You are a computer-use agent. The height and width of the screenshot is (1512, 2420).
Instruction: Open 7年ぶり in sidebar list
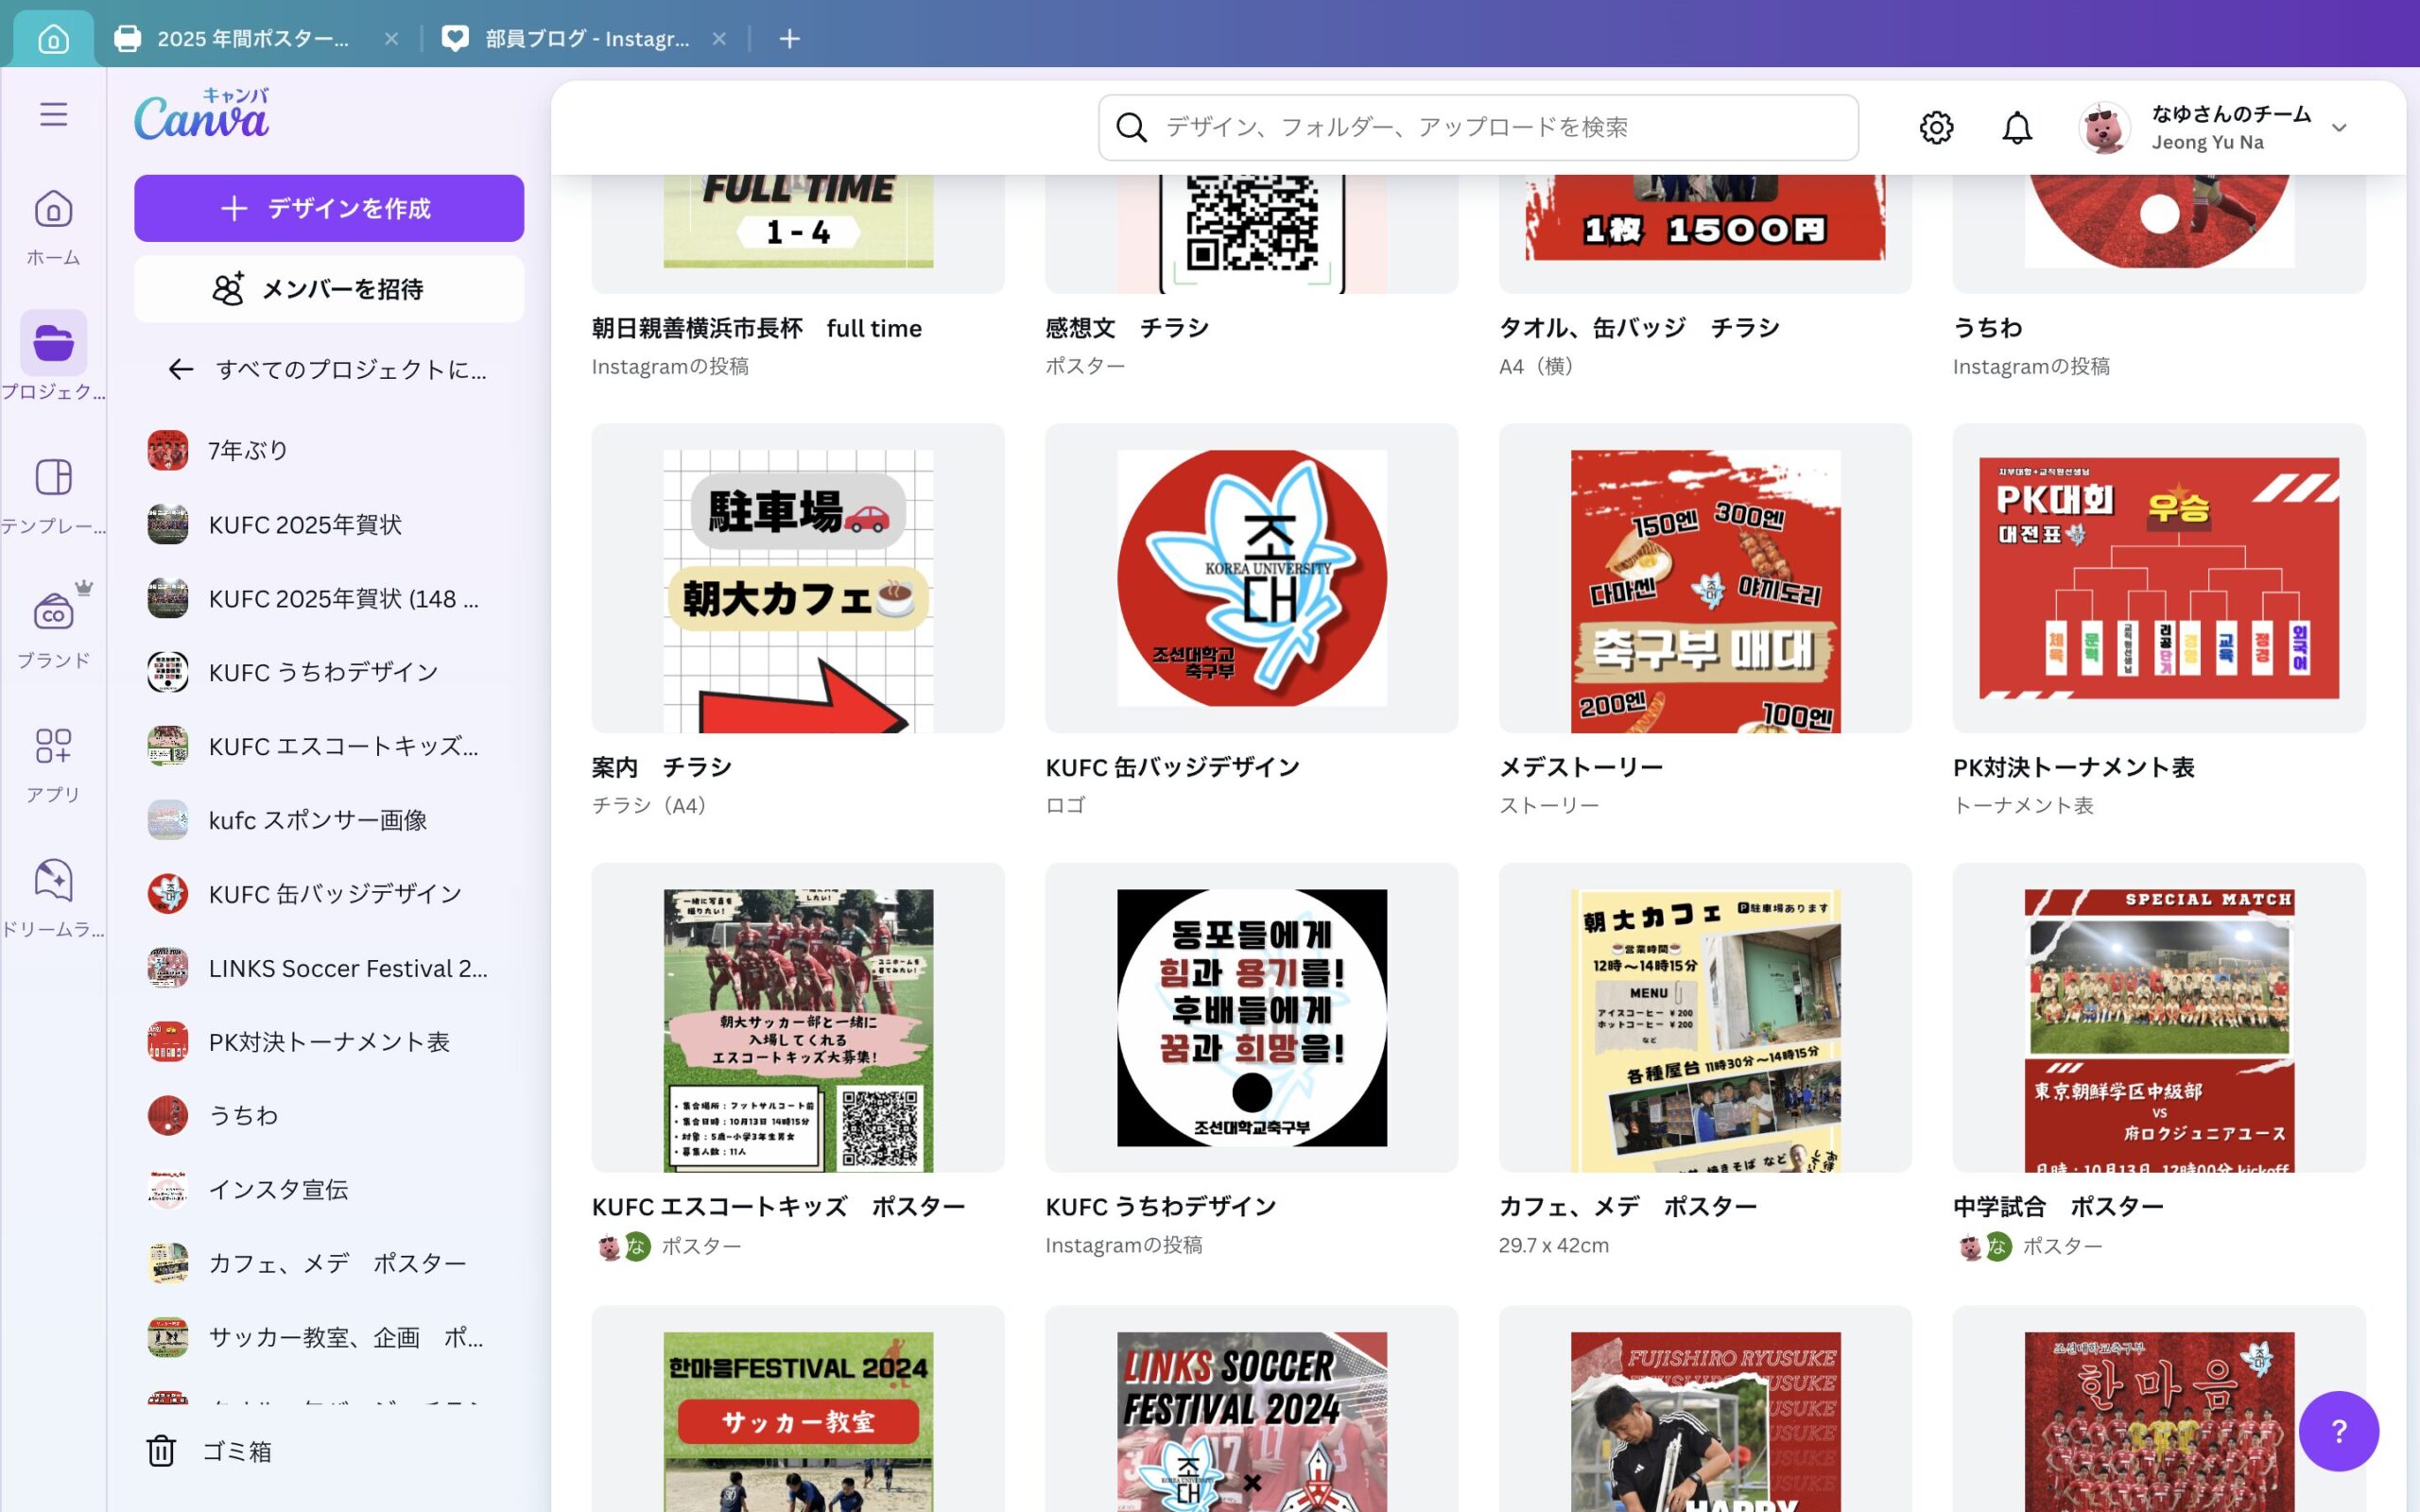click(x=329, y=451)
